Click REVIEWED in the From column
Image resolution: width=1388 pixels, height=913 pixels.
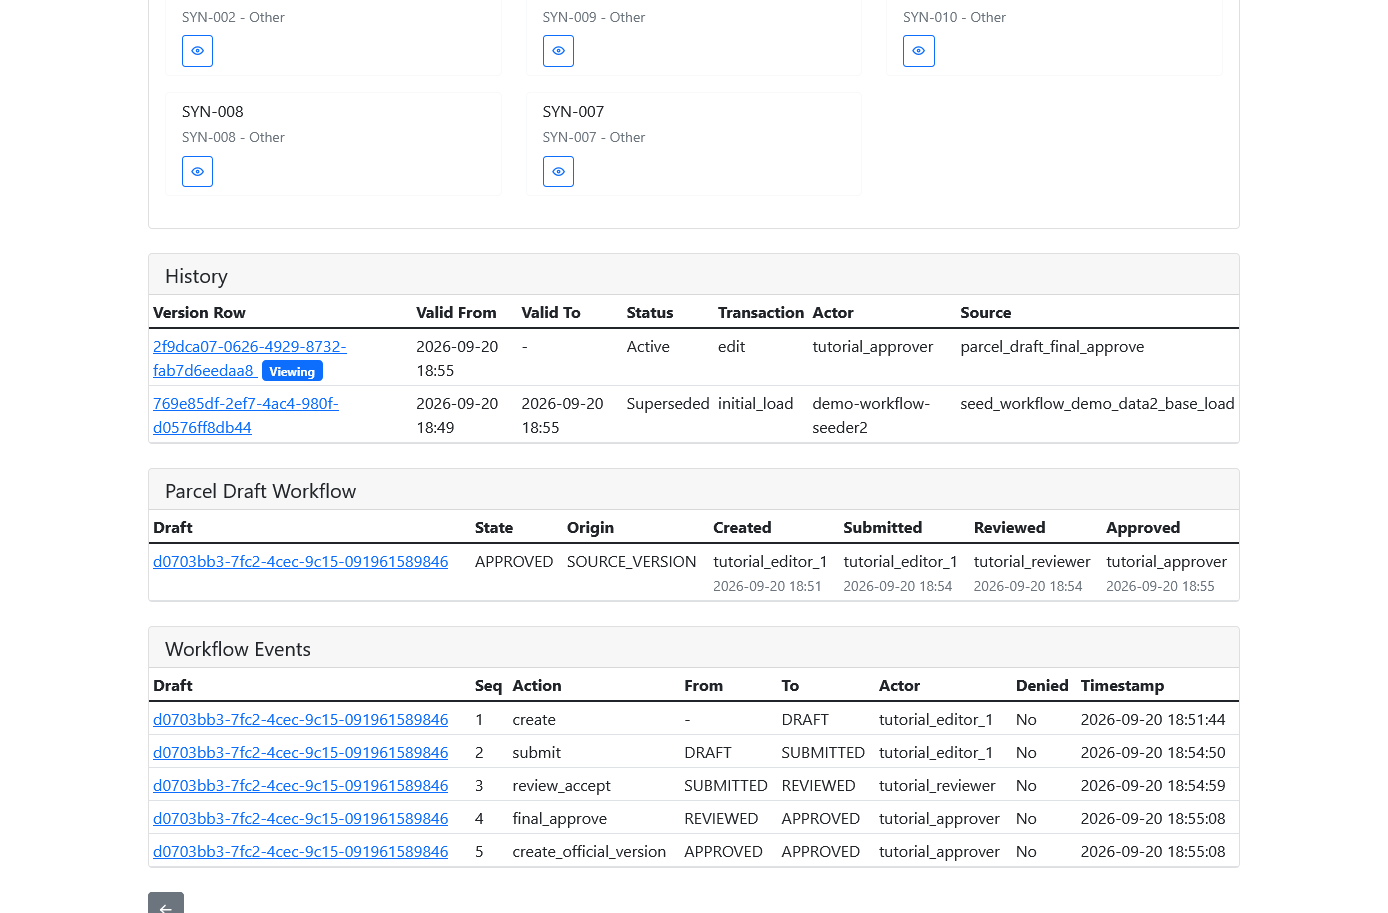tap(721, 819)
